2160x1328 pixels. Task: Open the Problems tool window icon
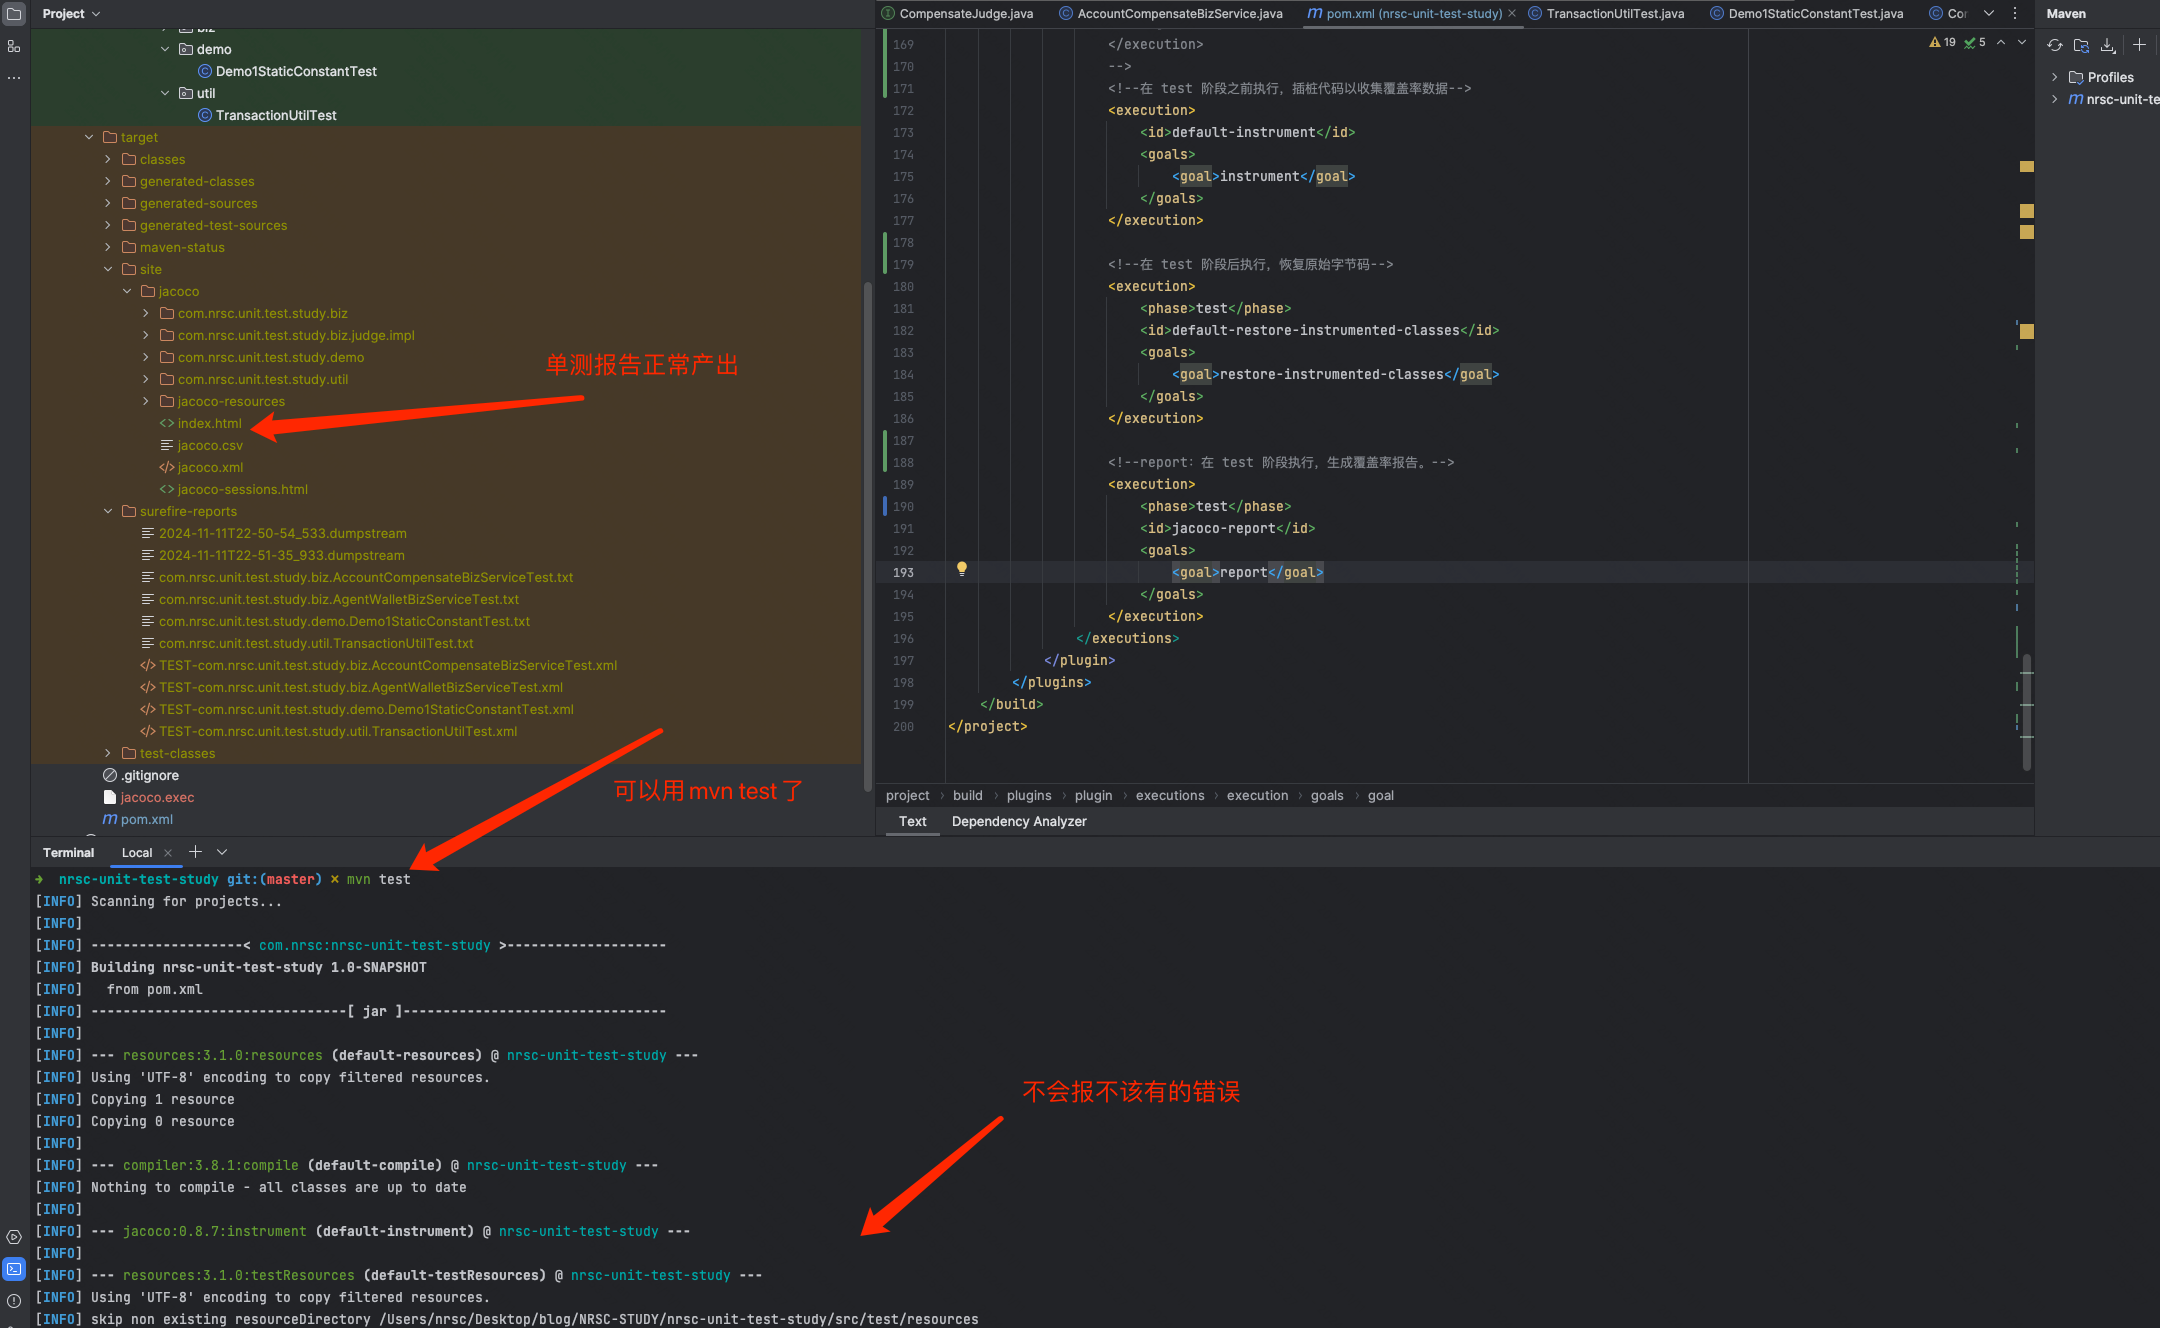(x=14, y=1301)
